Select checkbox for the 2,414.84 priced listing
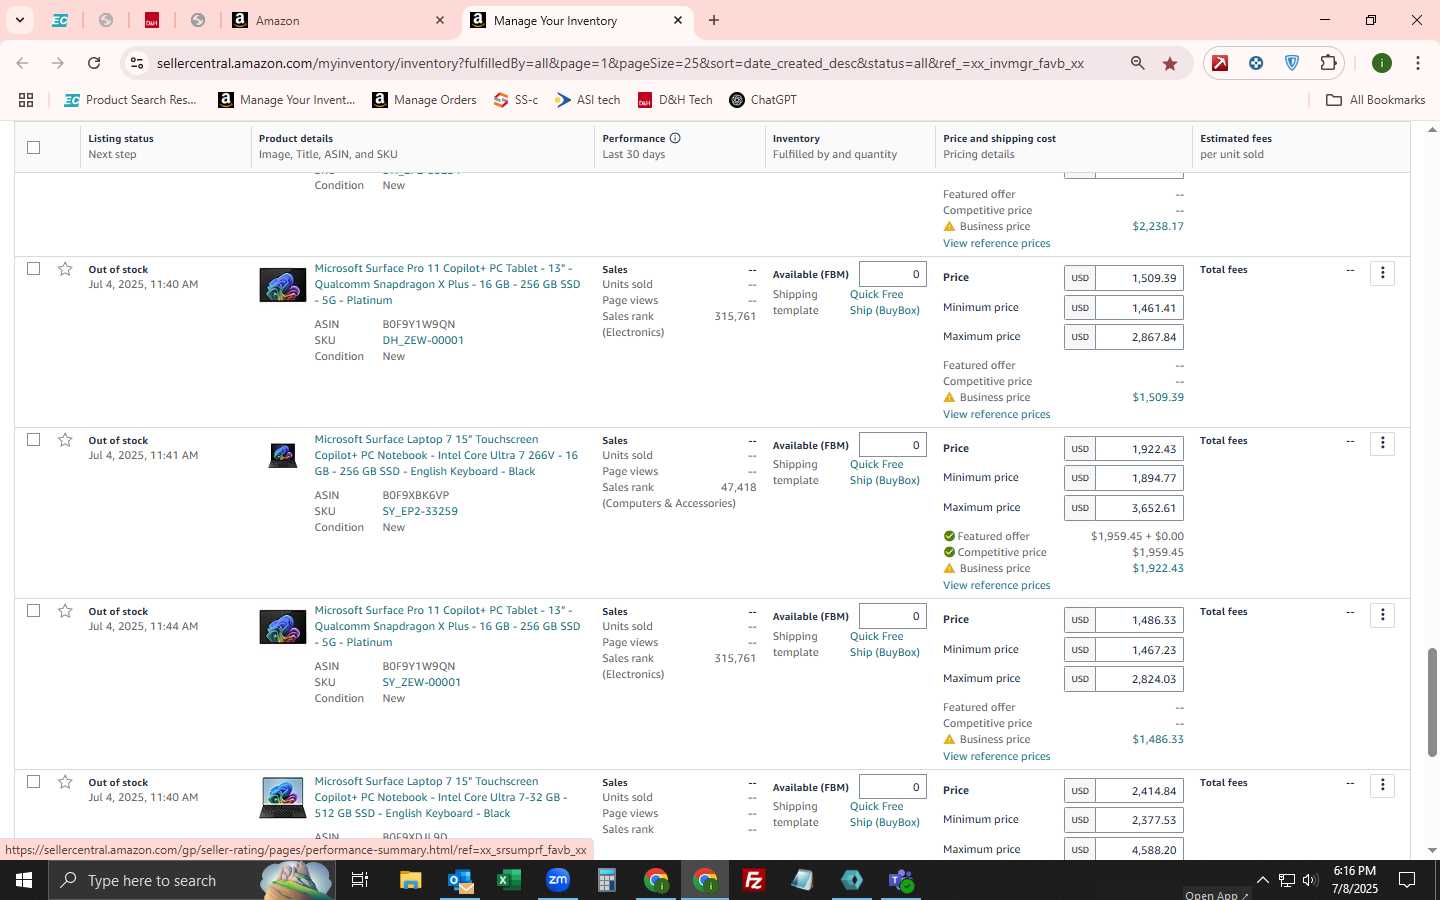The height and width of the screenshot is (900, 1440). click(x=33, y=782)
